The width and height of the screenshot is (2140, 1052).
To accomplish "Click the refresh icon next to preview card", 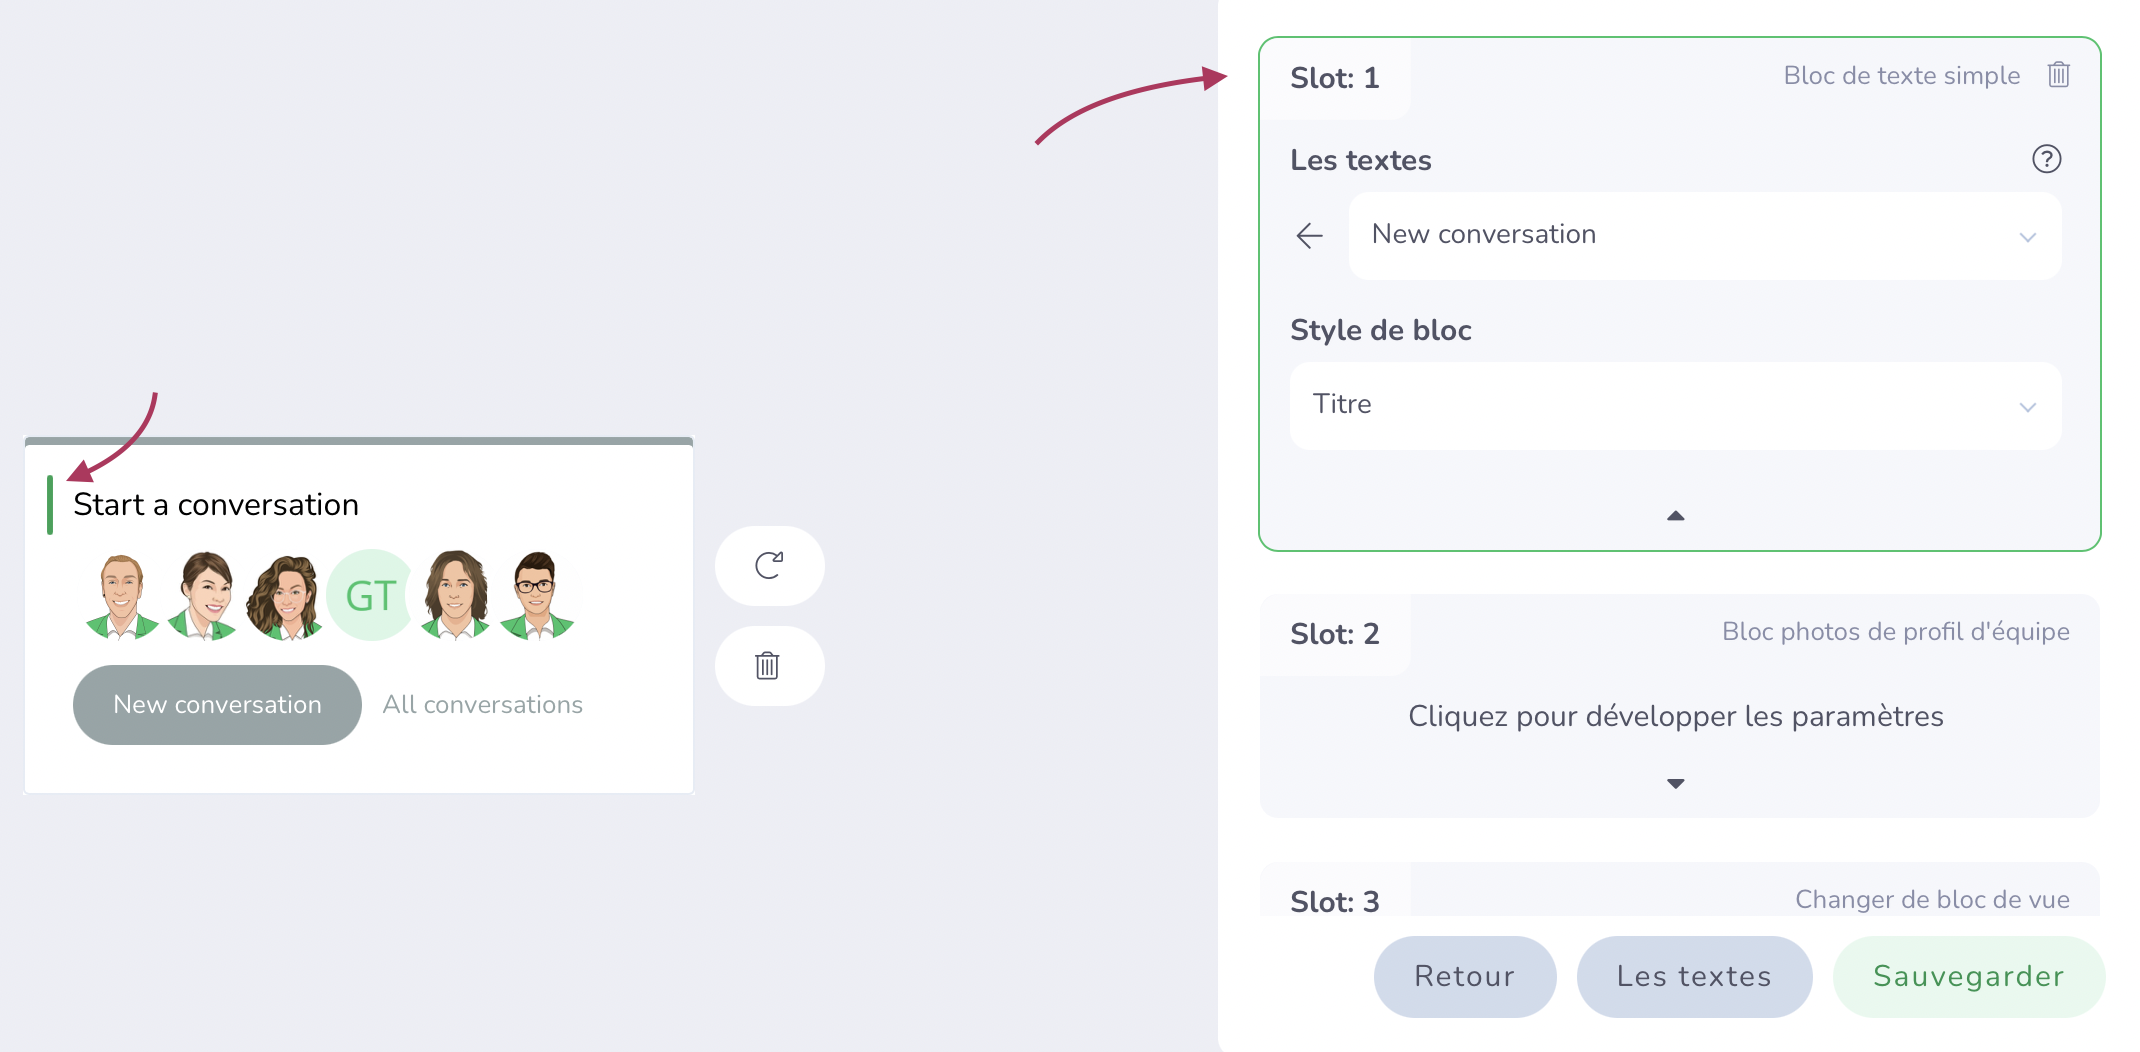I will pyautogui.click(x=769, y=565).
